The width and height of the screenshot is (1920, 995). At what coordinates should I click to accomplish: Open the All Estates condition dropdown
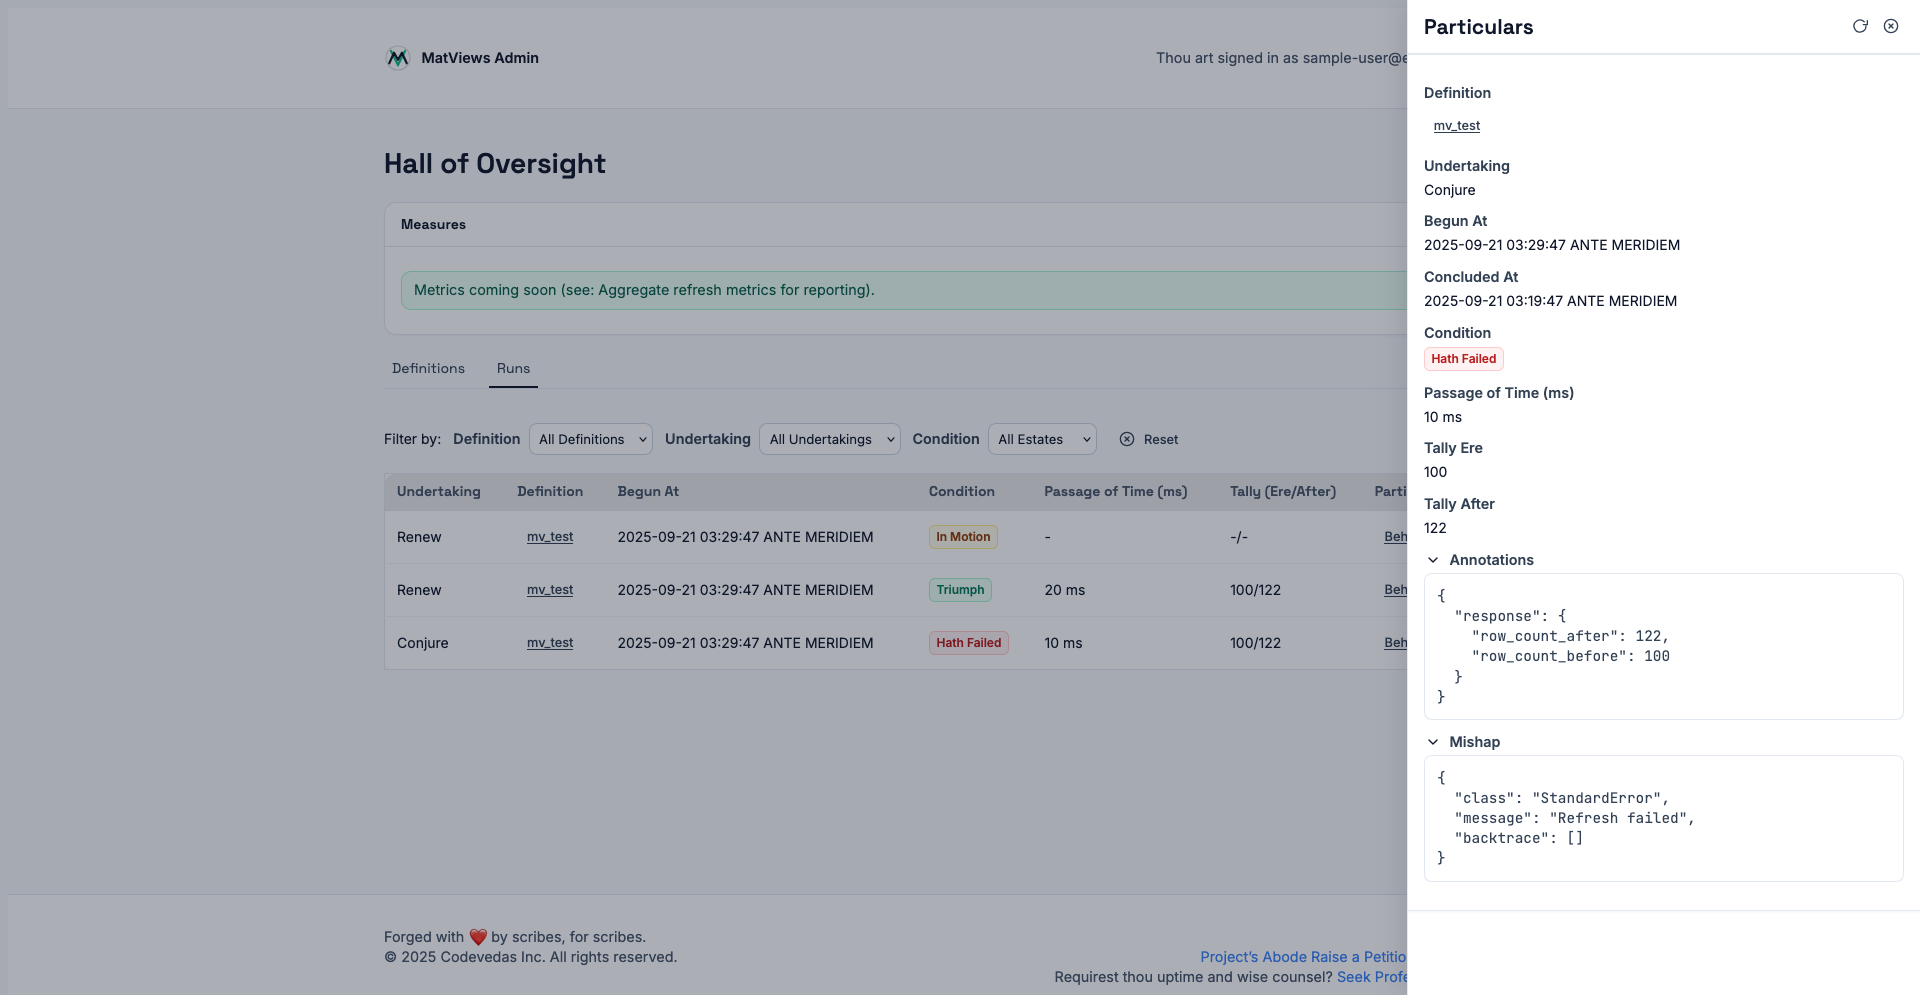click(x=1041, y=439)
